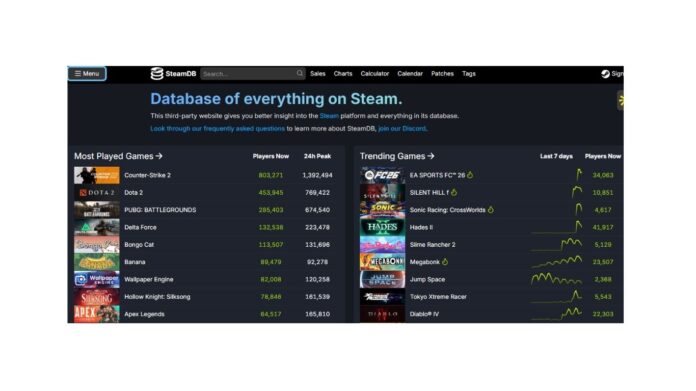Click the 24h Peak column header
The height and width of the screenshot is (391, 696).
pyautogui.click(x=317, y=156)
